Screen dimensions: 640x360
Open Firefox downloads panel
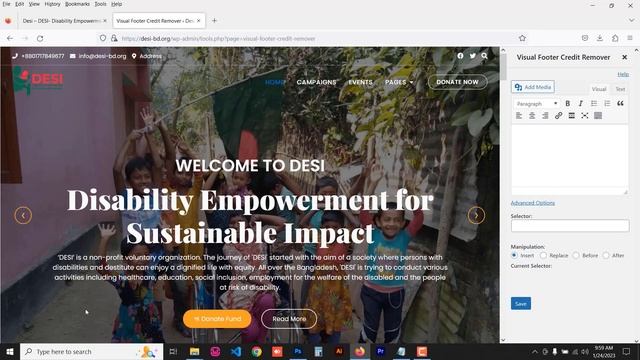(600, 38)
